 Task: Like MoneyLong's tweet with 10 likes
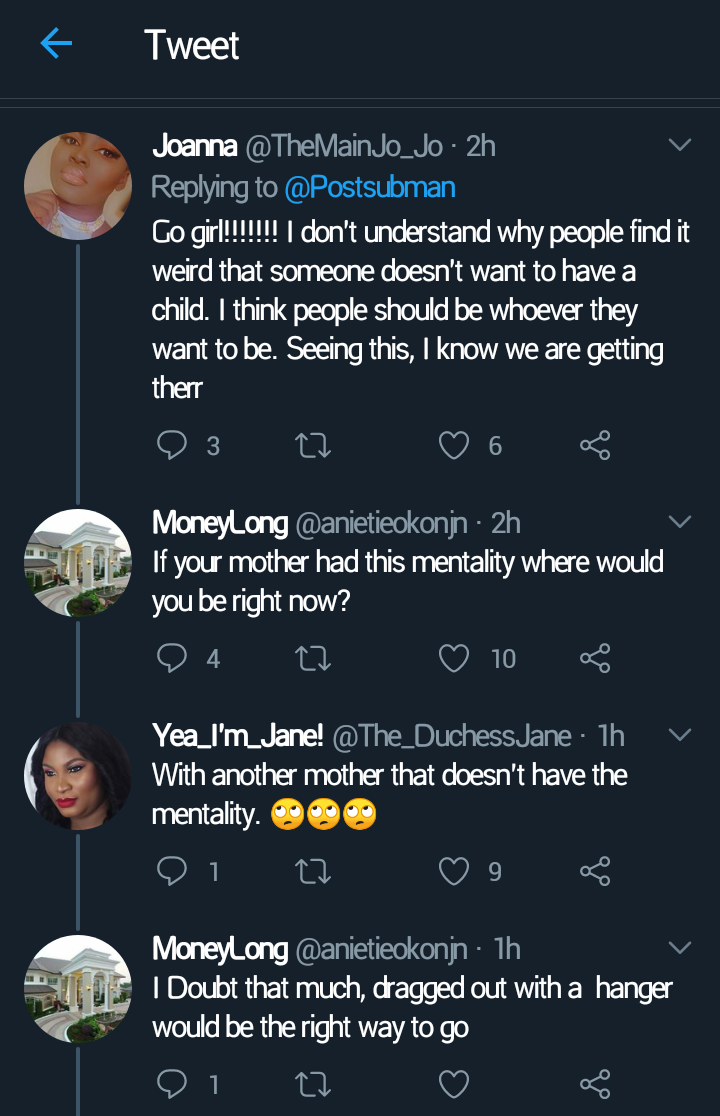click(x=455, y=658)
